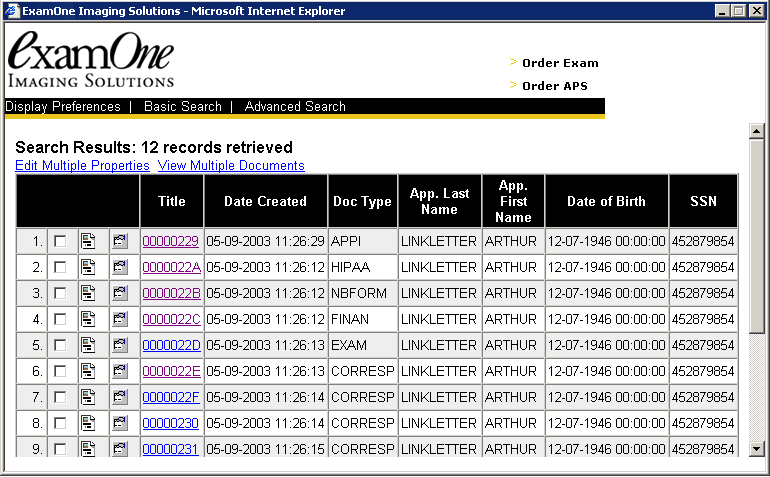Tick the row 4 selection checkbox

coord(61,319)
